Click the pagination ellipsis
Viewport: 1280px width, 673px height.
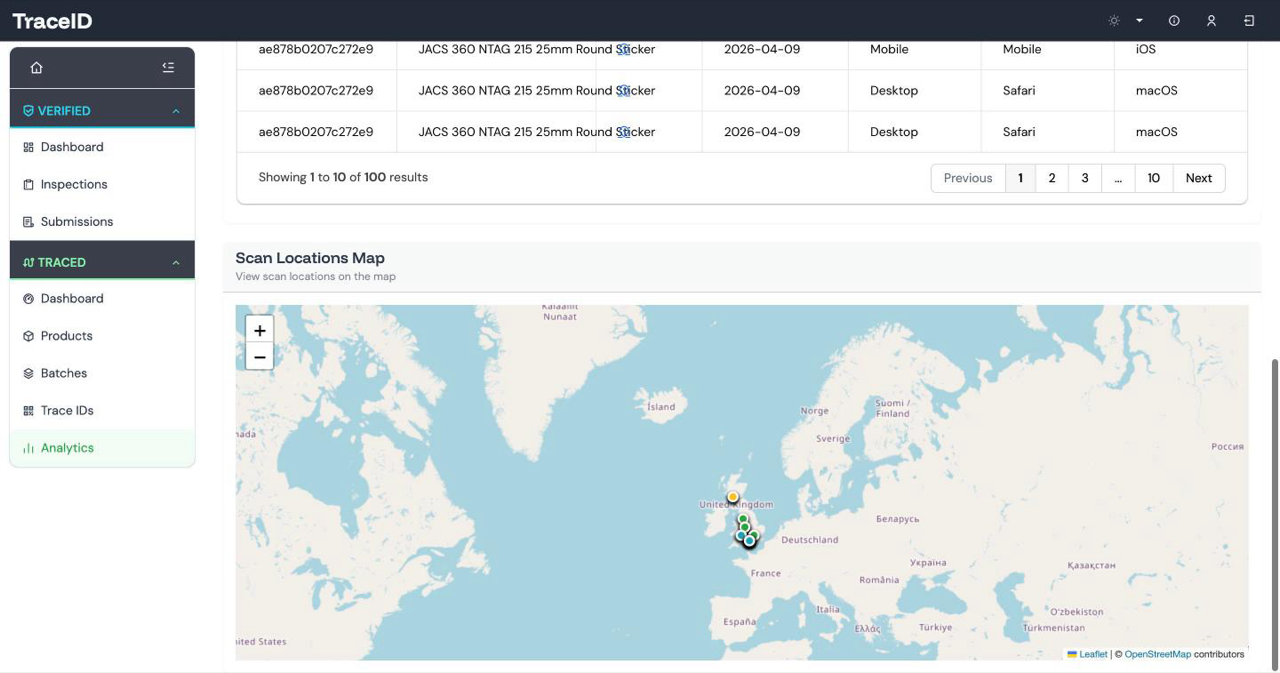1118,178
